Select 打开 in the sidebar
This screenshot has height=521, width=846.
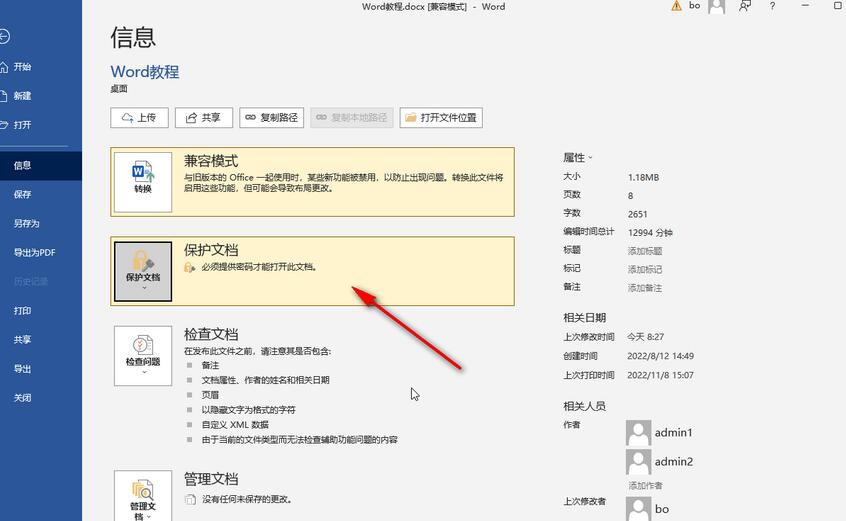(22, 125)
